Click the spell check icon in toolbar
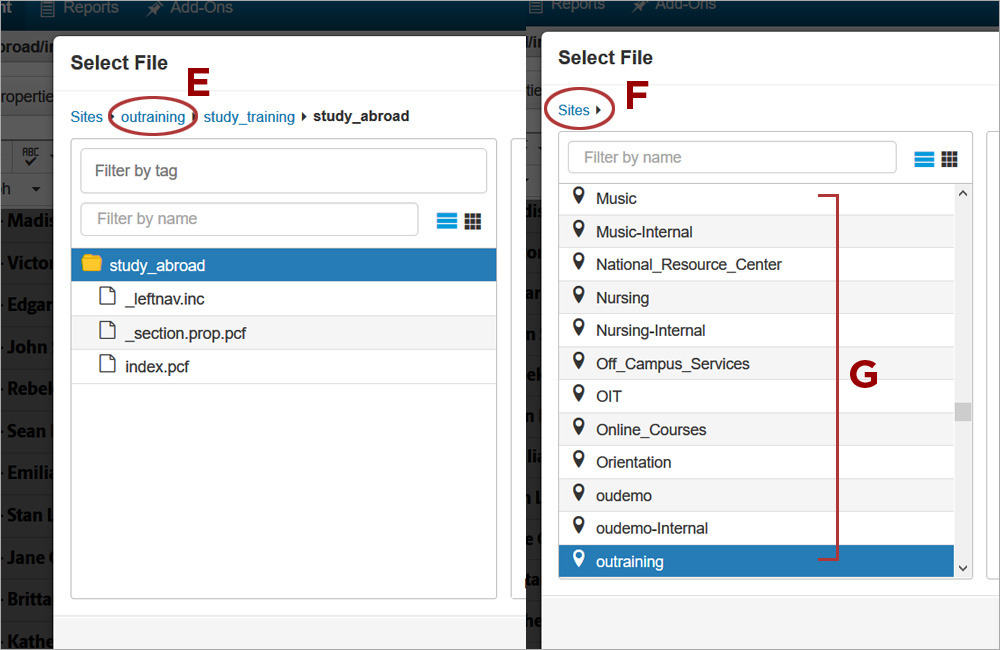Image resolution: width=1000 pixels, height=650 pixels. point(30,156)
